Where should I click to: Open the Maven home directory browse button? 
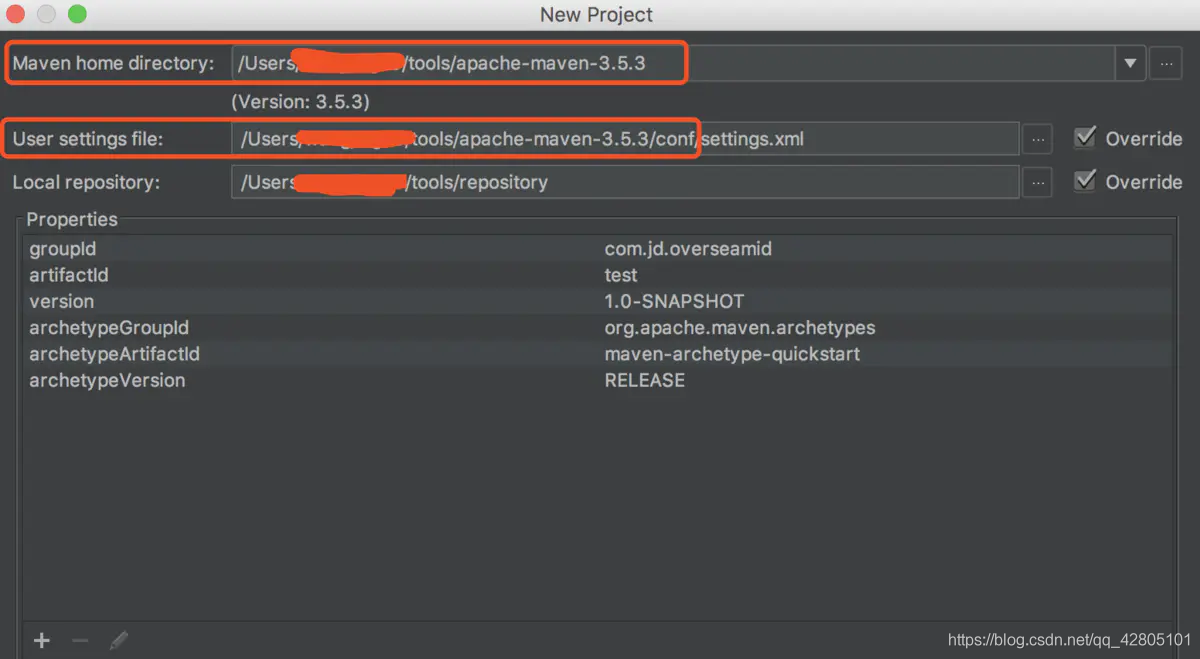click(x=1165, y=62)
